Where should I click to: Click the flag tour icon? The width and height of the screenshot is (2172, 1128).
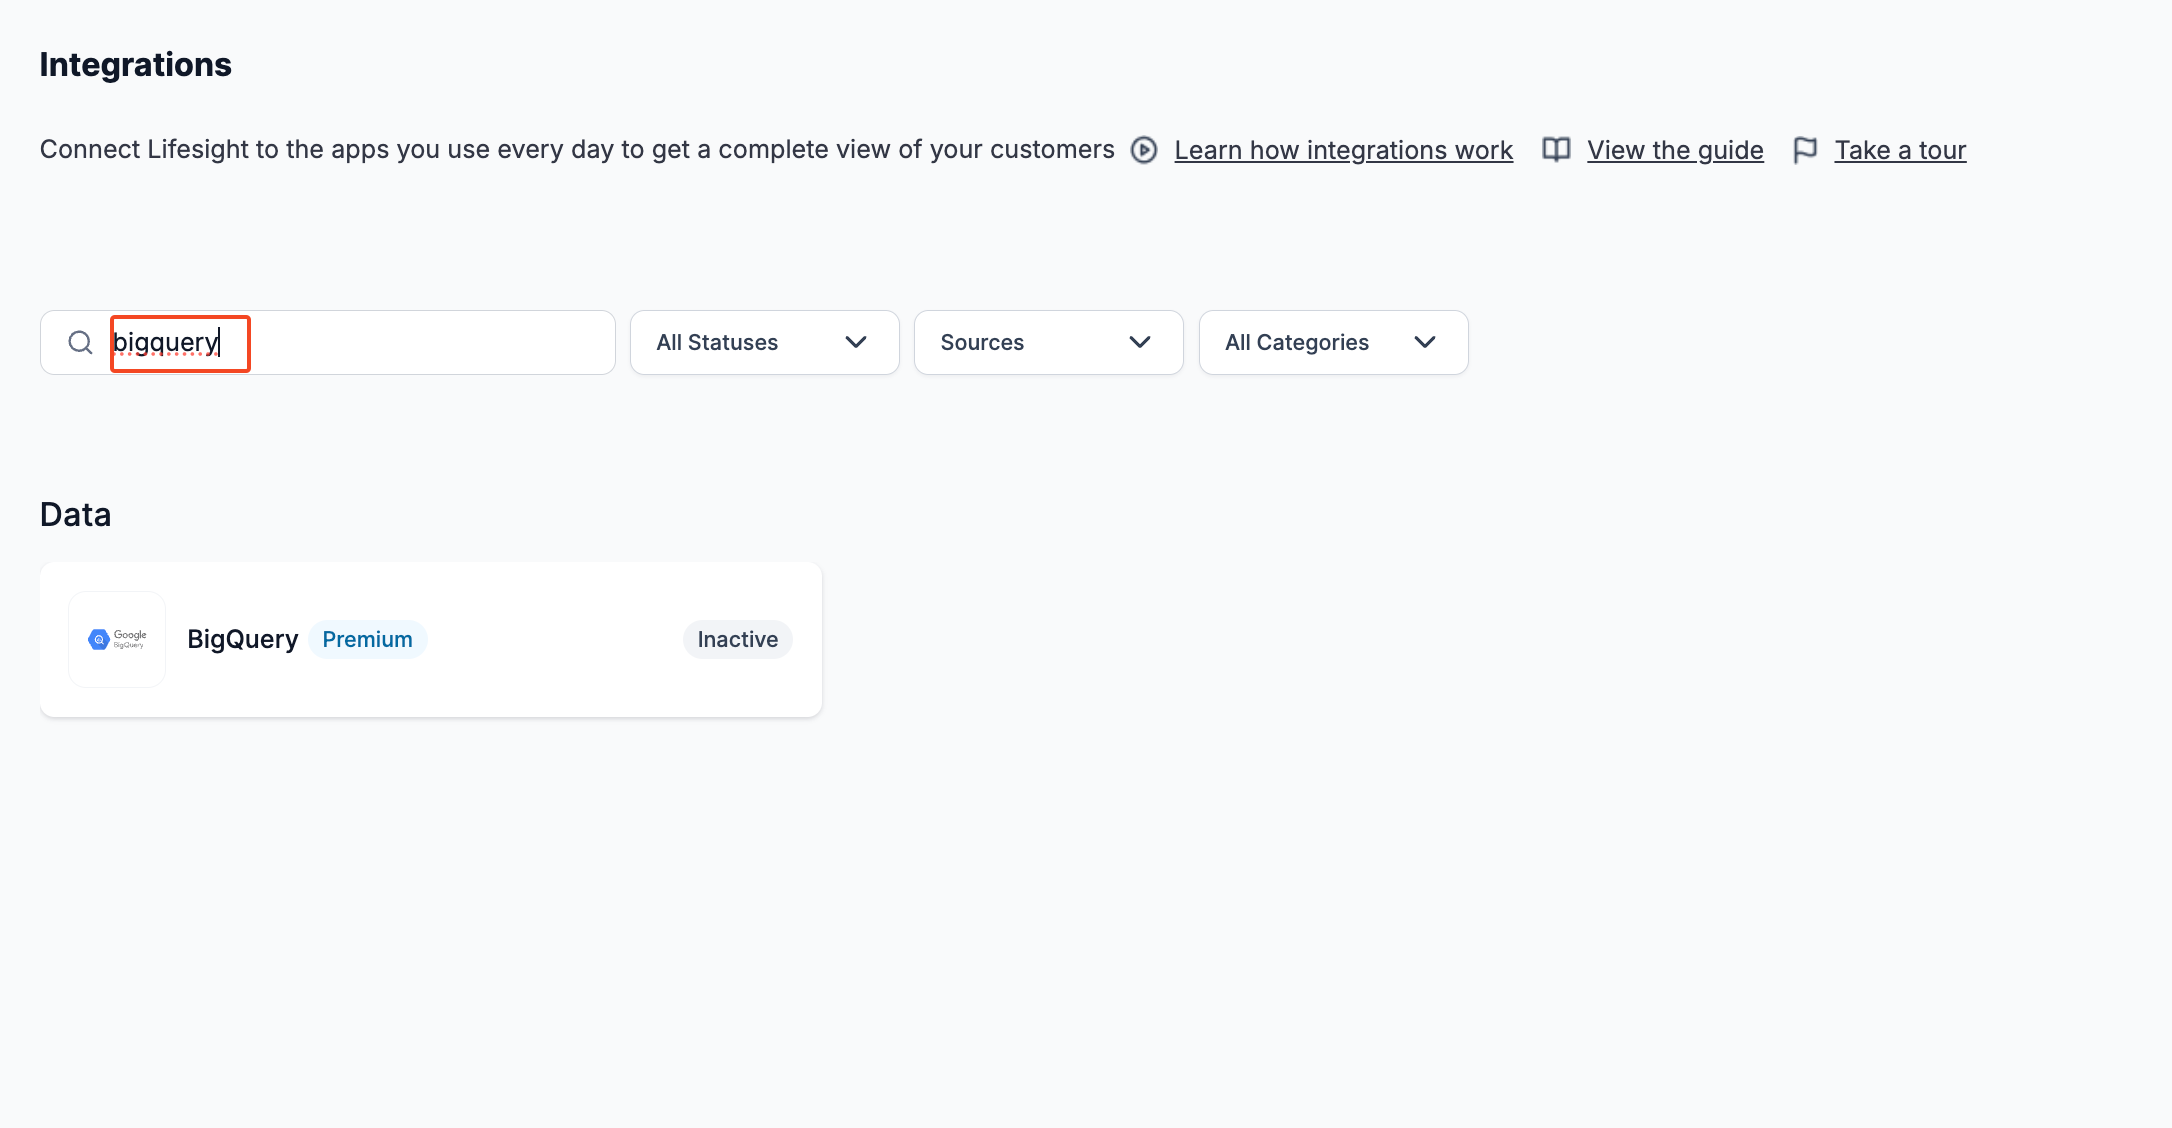[1805, 150]
